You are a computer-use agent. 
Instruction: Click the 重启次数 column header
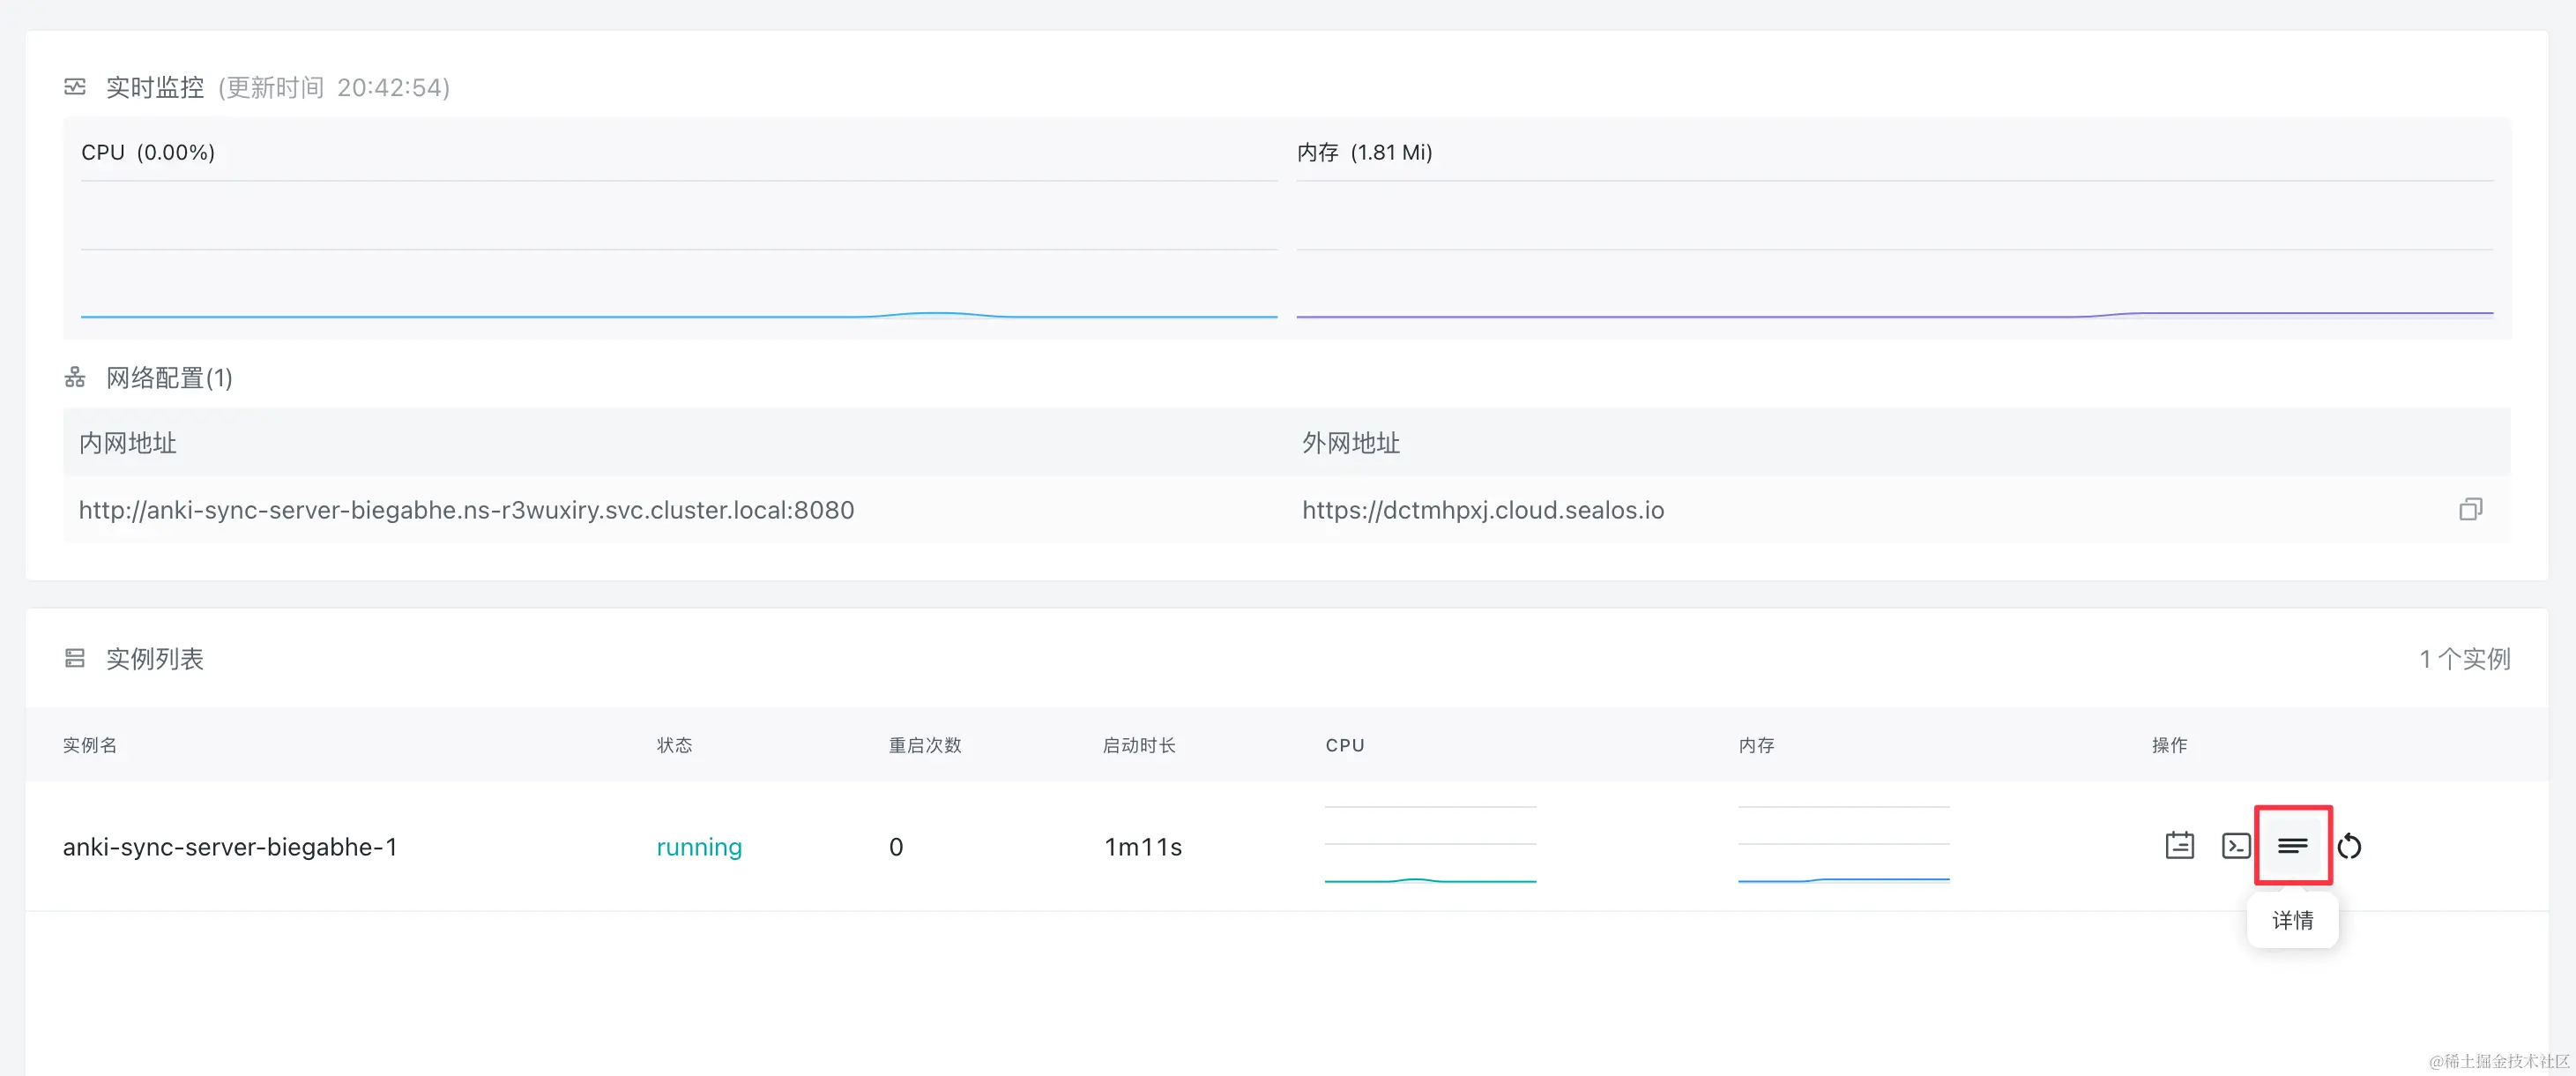(924, 745)
